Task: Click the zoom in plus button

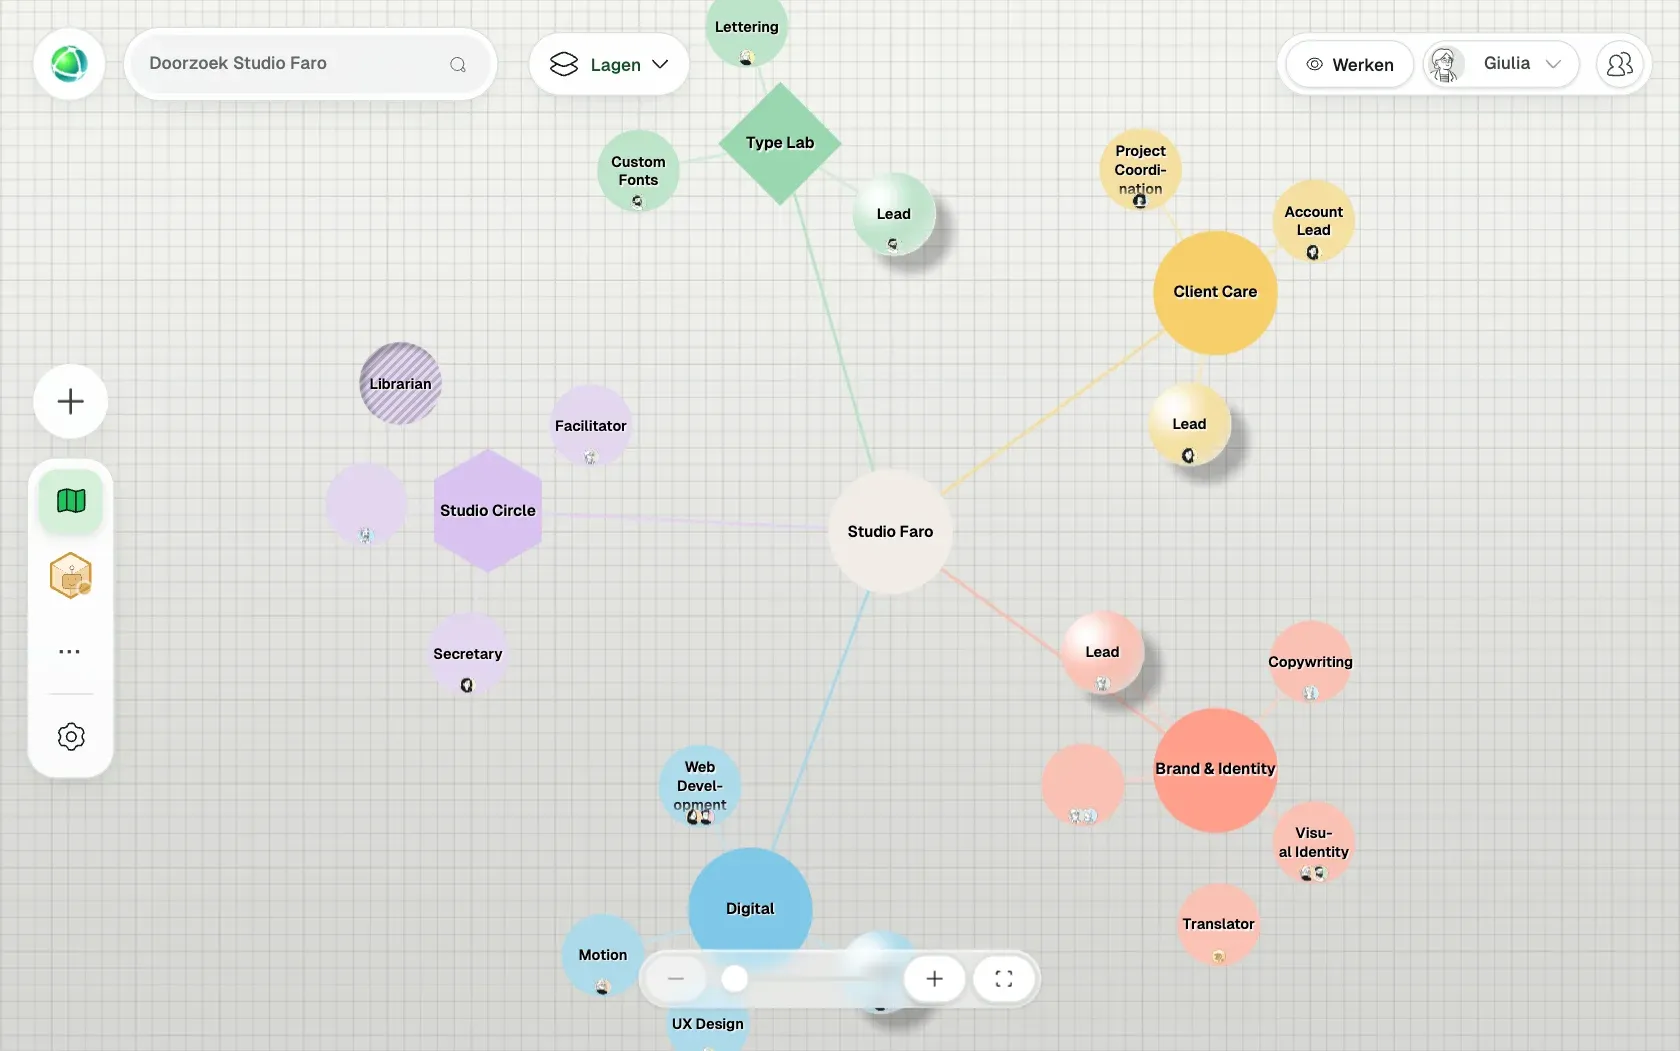Action: tap(934, 979)
